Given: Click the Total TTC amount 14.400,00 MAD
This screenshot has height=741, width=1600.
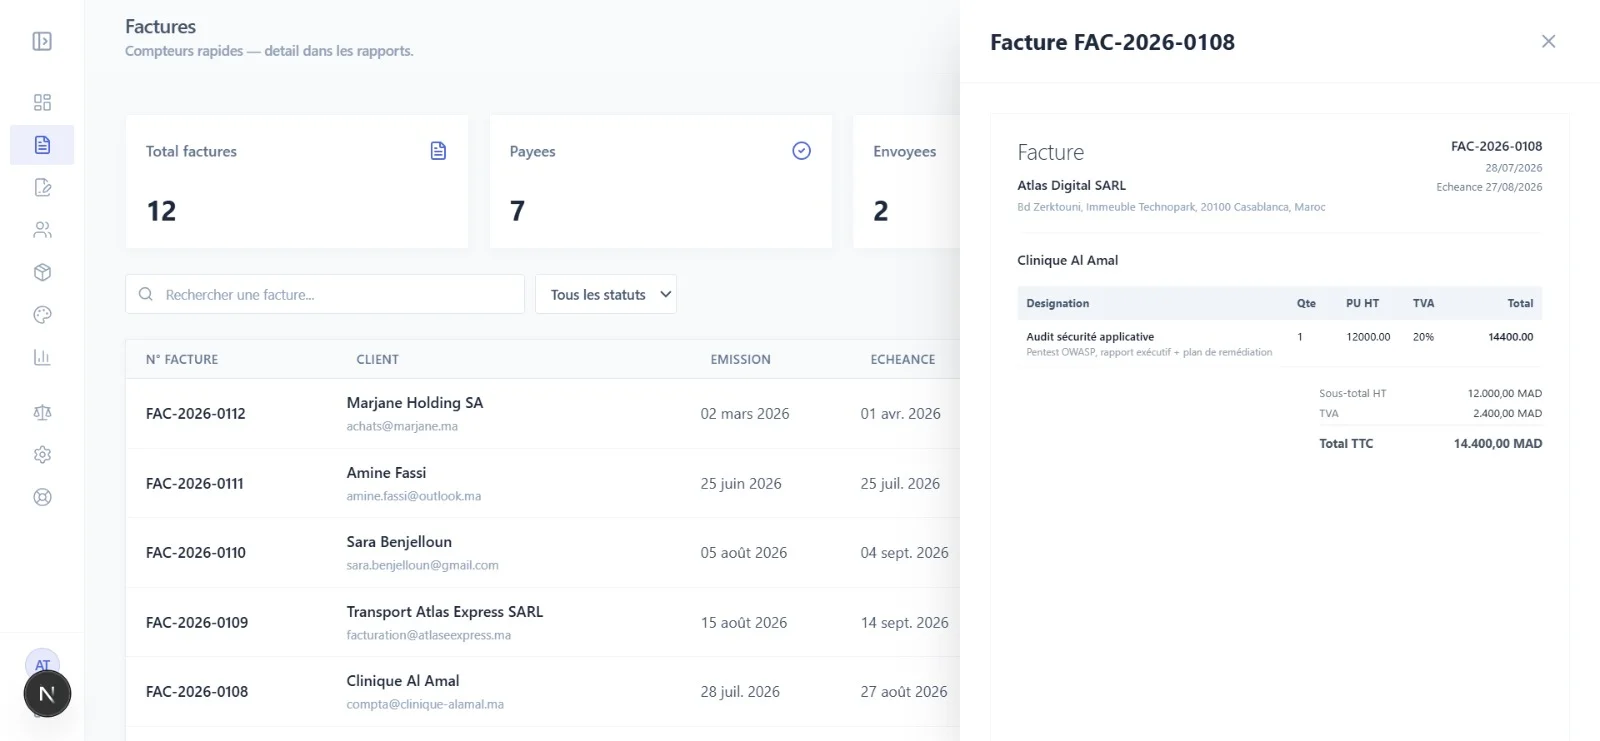Looking at the screenshot, I should pyautogui.click(x=1498, y=443).
